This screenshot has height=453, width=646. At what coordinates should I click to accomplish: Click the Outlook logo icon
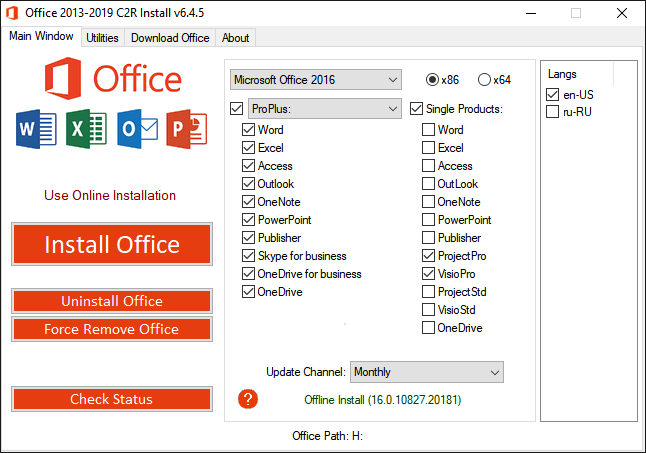click(137, 129)
